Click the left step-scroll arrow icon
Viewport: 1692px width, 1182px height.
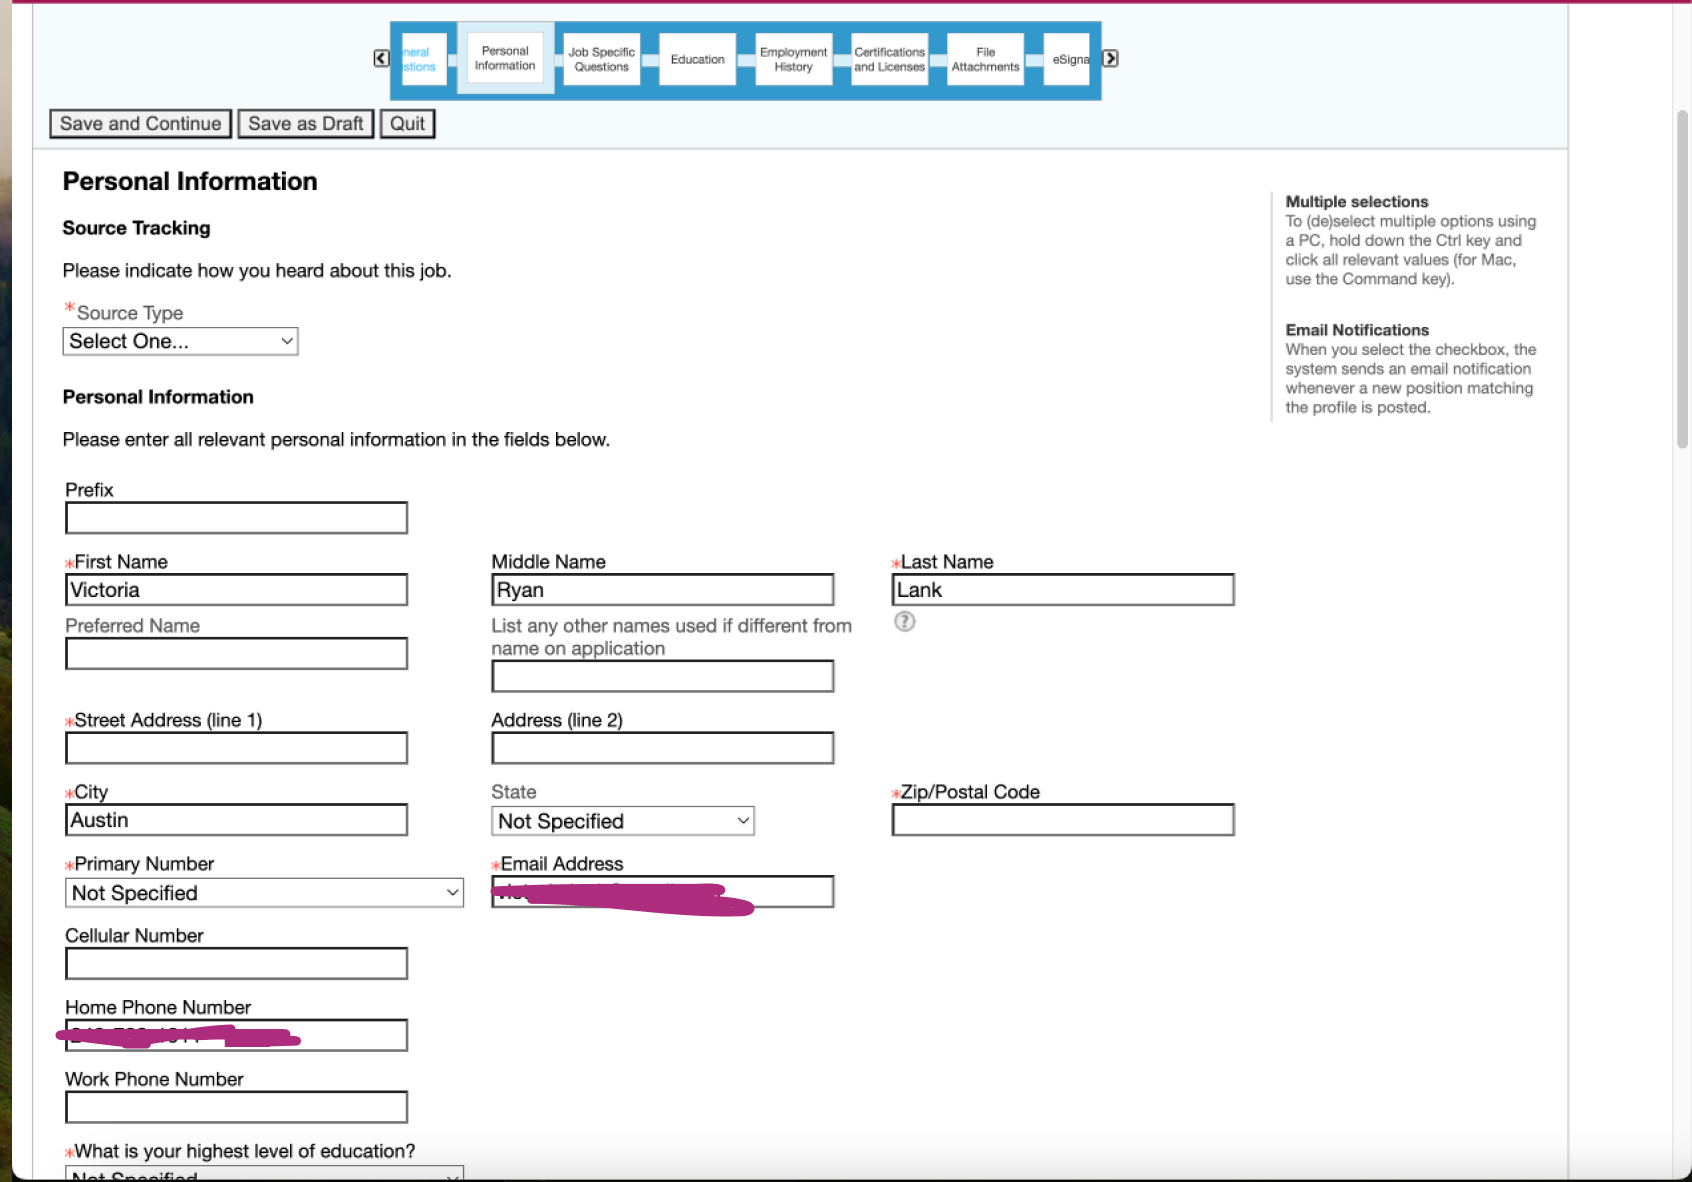[381, 59]
